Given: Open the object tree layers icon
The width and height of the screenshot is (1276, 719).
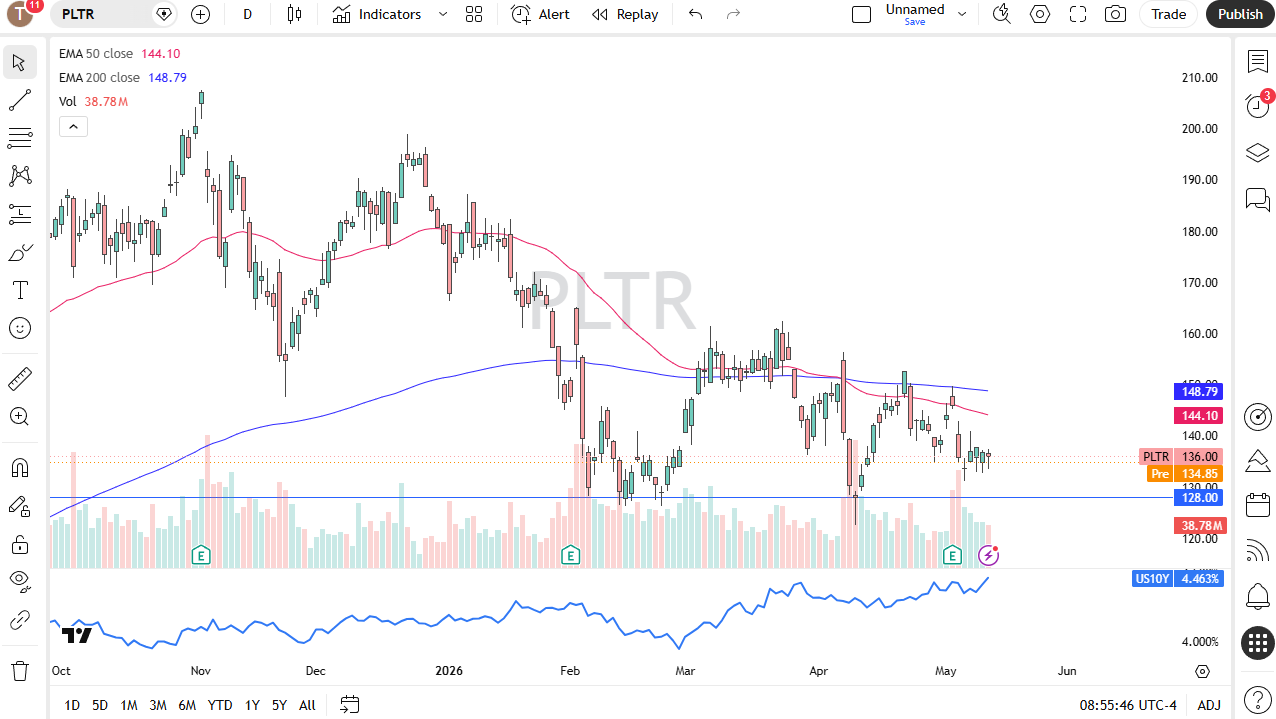Looking at the screenshot, I should coord(1257,153).
